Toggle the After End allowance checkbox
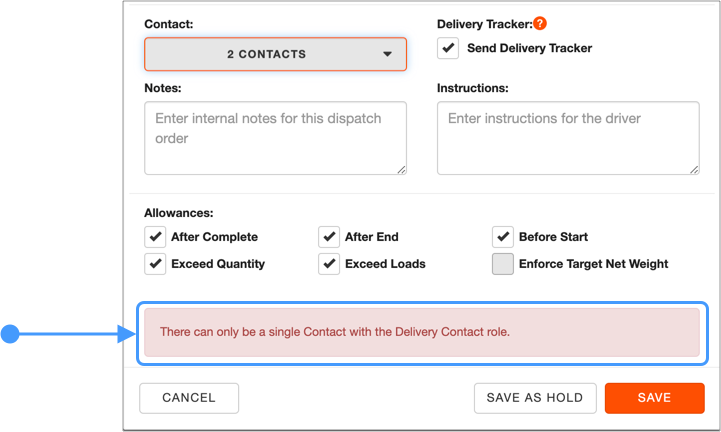 coord(329,237)
